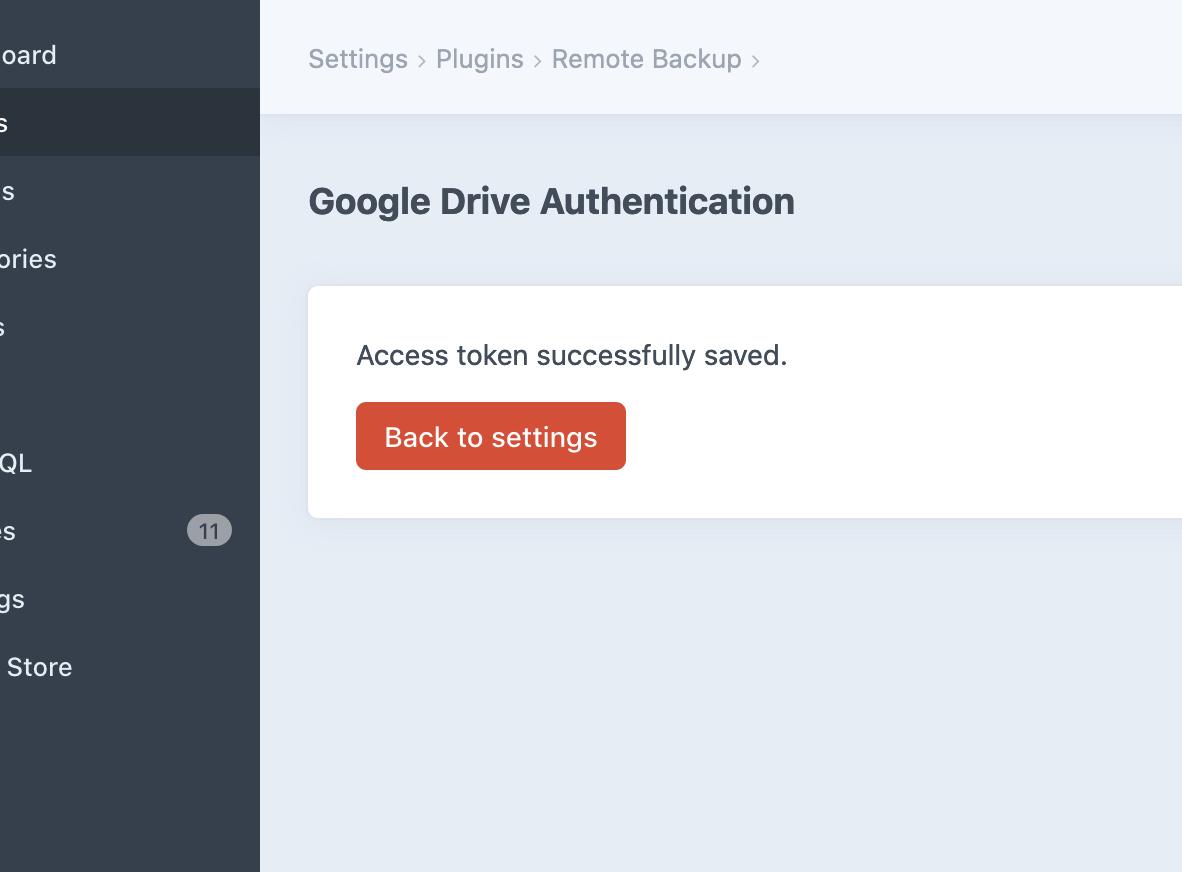Select the sidebar item ending in 'oard'
1182x872 pixels.
click(x=130, y=55)
